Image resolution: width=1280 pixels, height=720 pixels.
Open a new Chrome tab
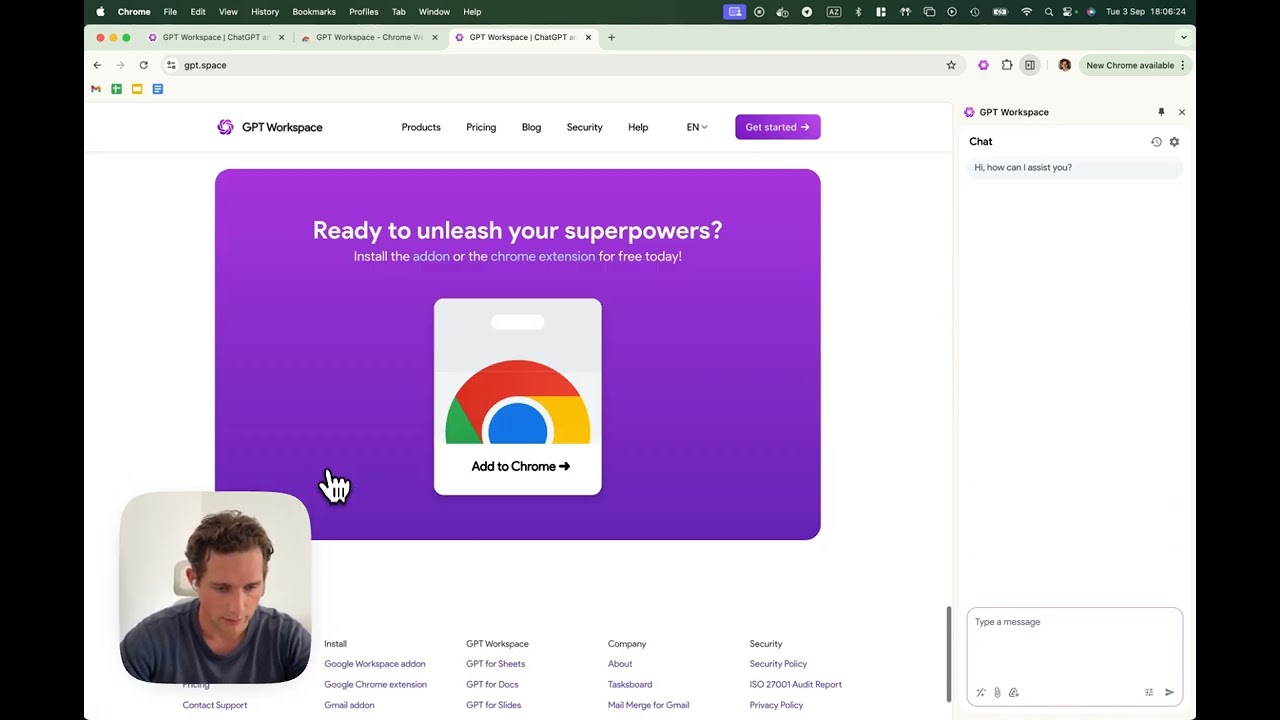click(x=611, y=37)
